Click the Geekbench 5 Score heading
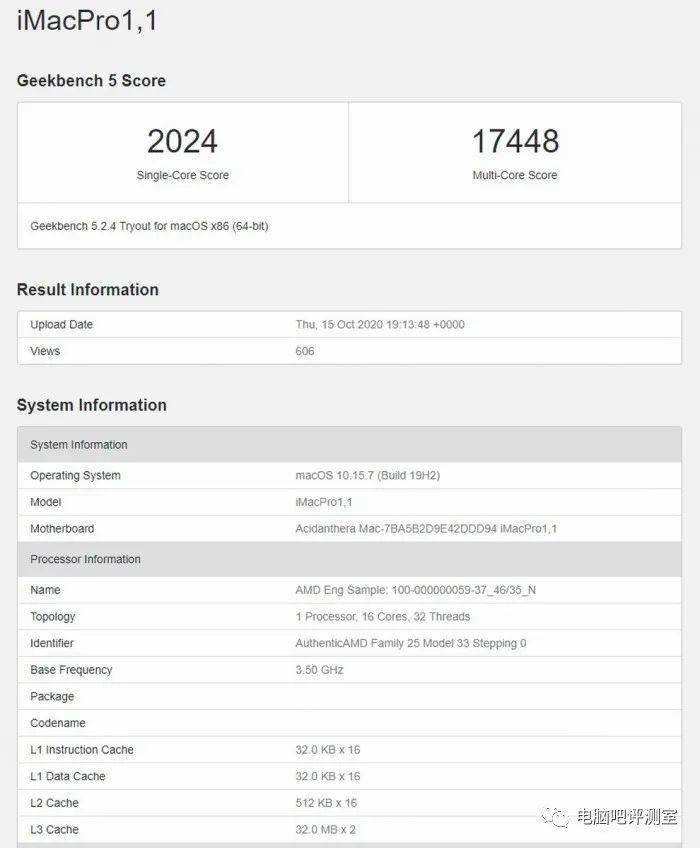The image size is (700, 848). 91,81
